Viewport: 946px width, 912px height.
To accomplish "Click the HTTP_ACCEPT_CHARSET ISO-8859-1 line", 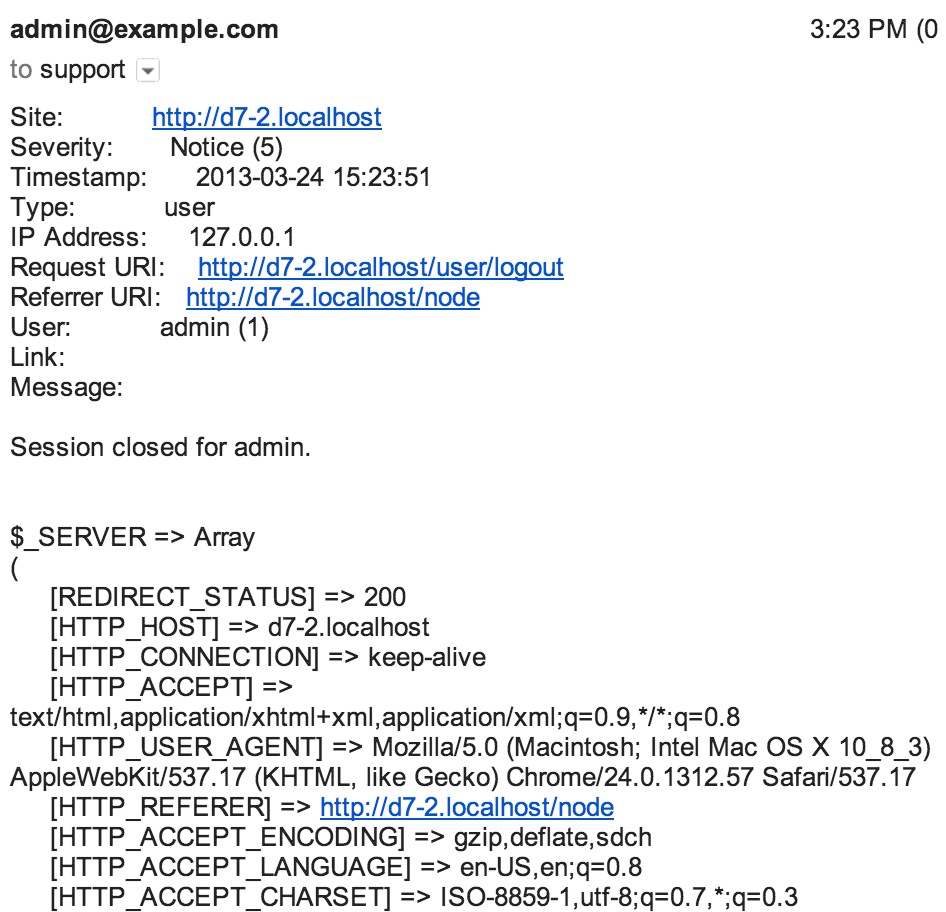I will coord(424,897).
